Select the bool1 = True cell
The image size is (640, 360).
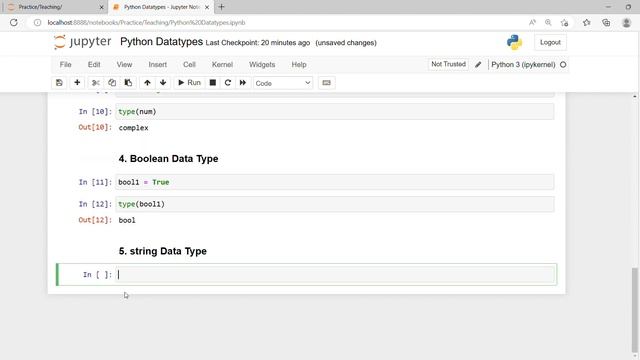coord(335,182)
